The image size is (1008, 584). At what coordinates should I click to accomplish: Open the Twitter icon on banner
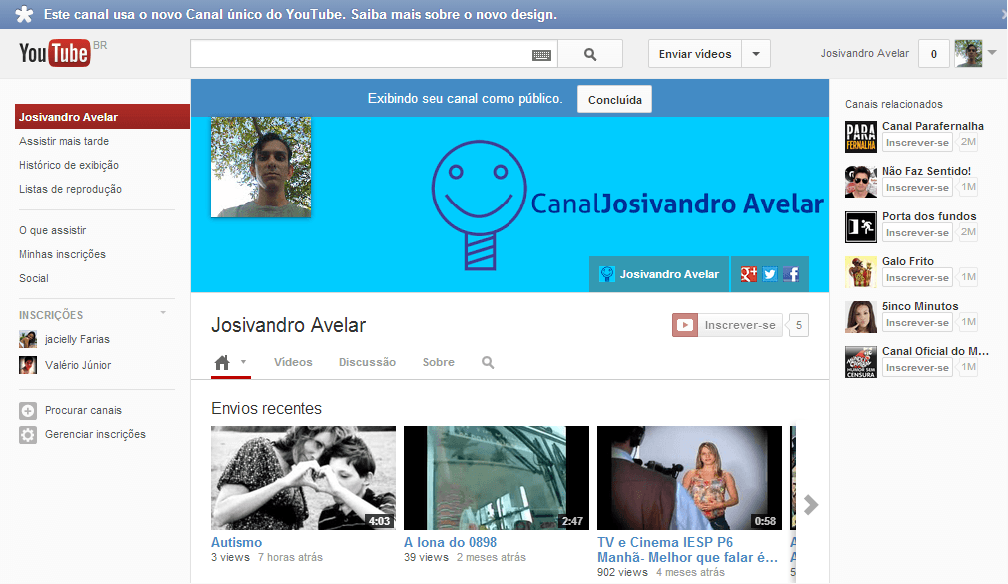tap(770, 274)
